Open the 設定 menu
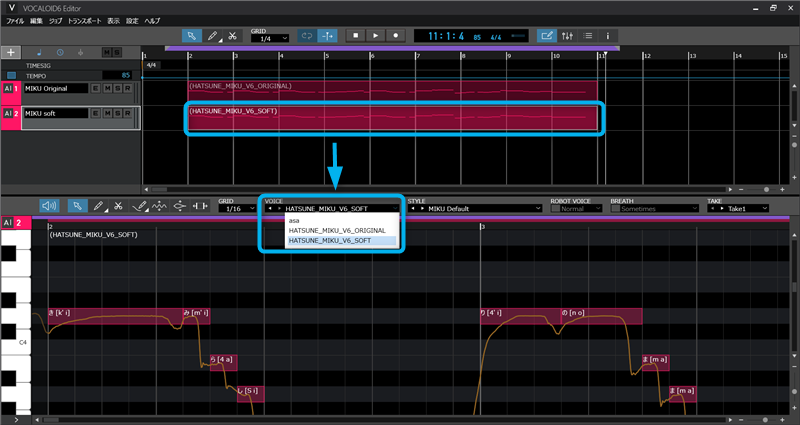The width and height of the screenshot is (800, 425). pos(132,21)
